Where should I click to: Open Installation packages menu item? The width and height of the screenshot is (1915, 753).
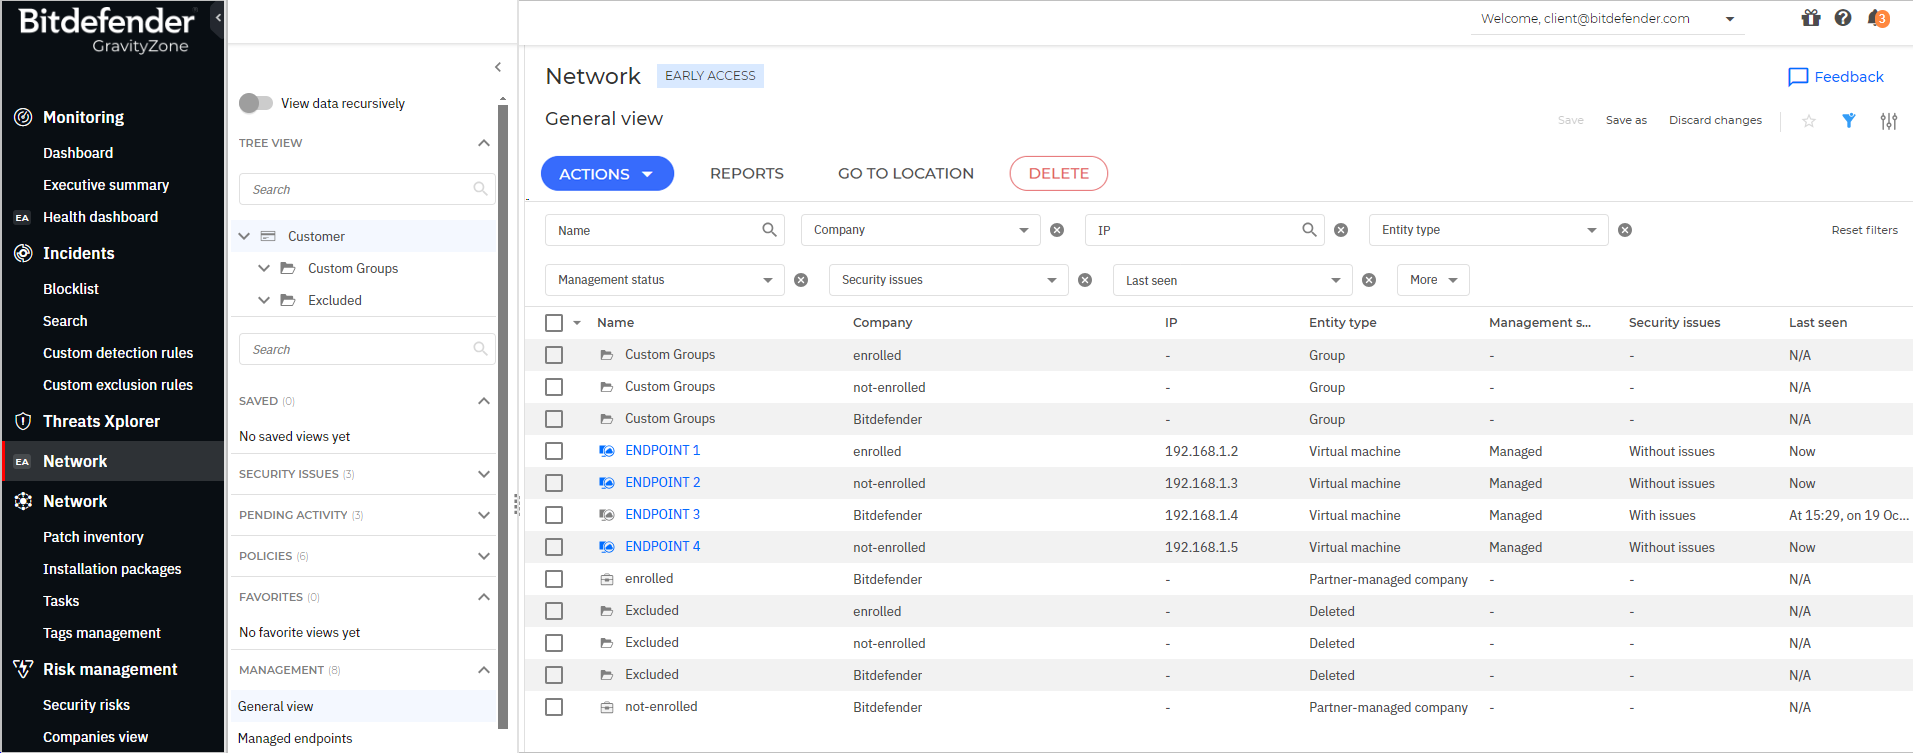tap(112, 569)
